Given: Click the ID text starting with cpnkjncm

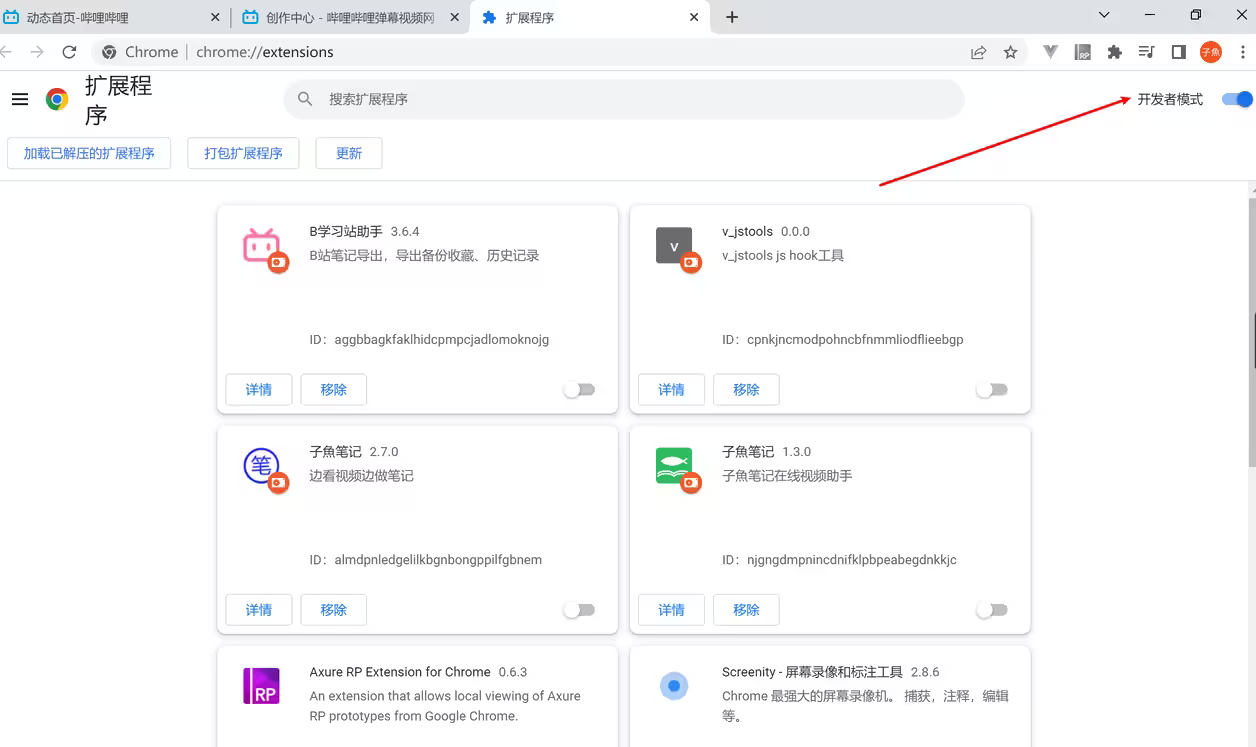Looking at the screenshot, I should tap(843, 339).
